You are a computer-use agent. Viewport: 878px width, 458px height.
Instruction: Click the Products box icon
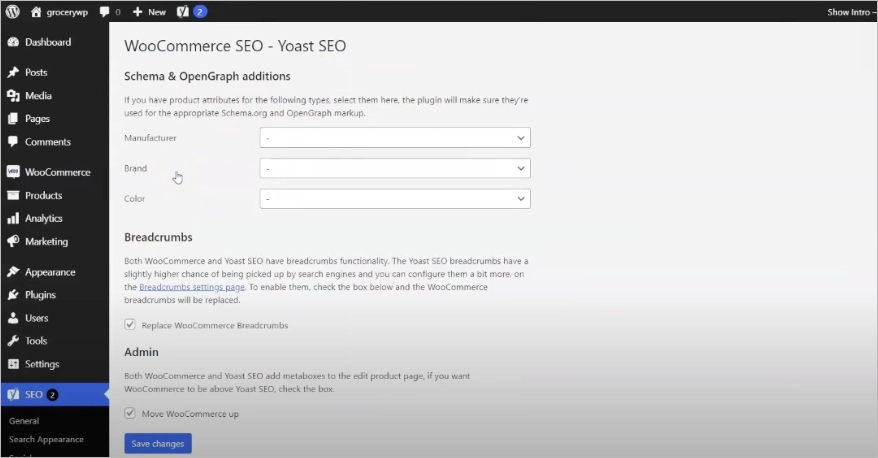[x=13, y=195]
